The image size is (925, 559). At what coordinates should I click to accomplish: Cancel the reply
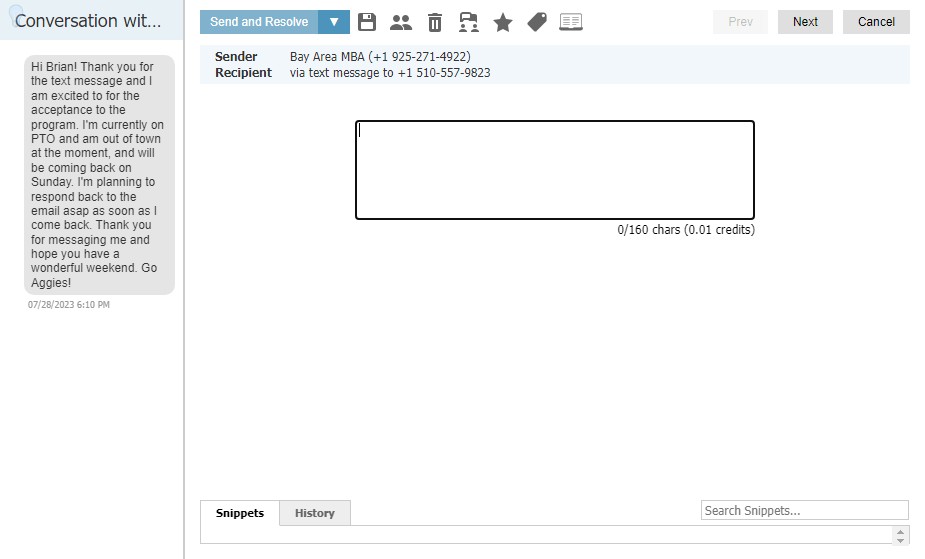(876, 22)
